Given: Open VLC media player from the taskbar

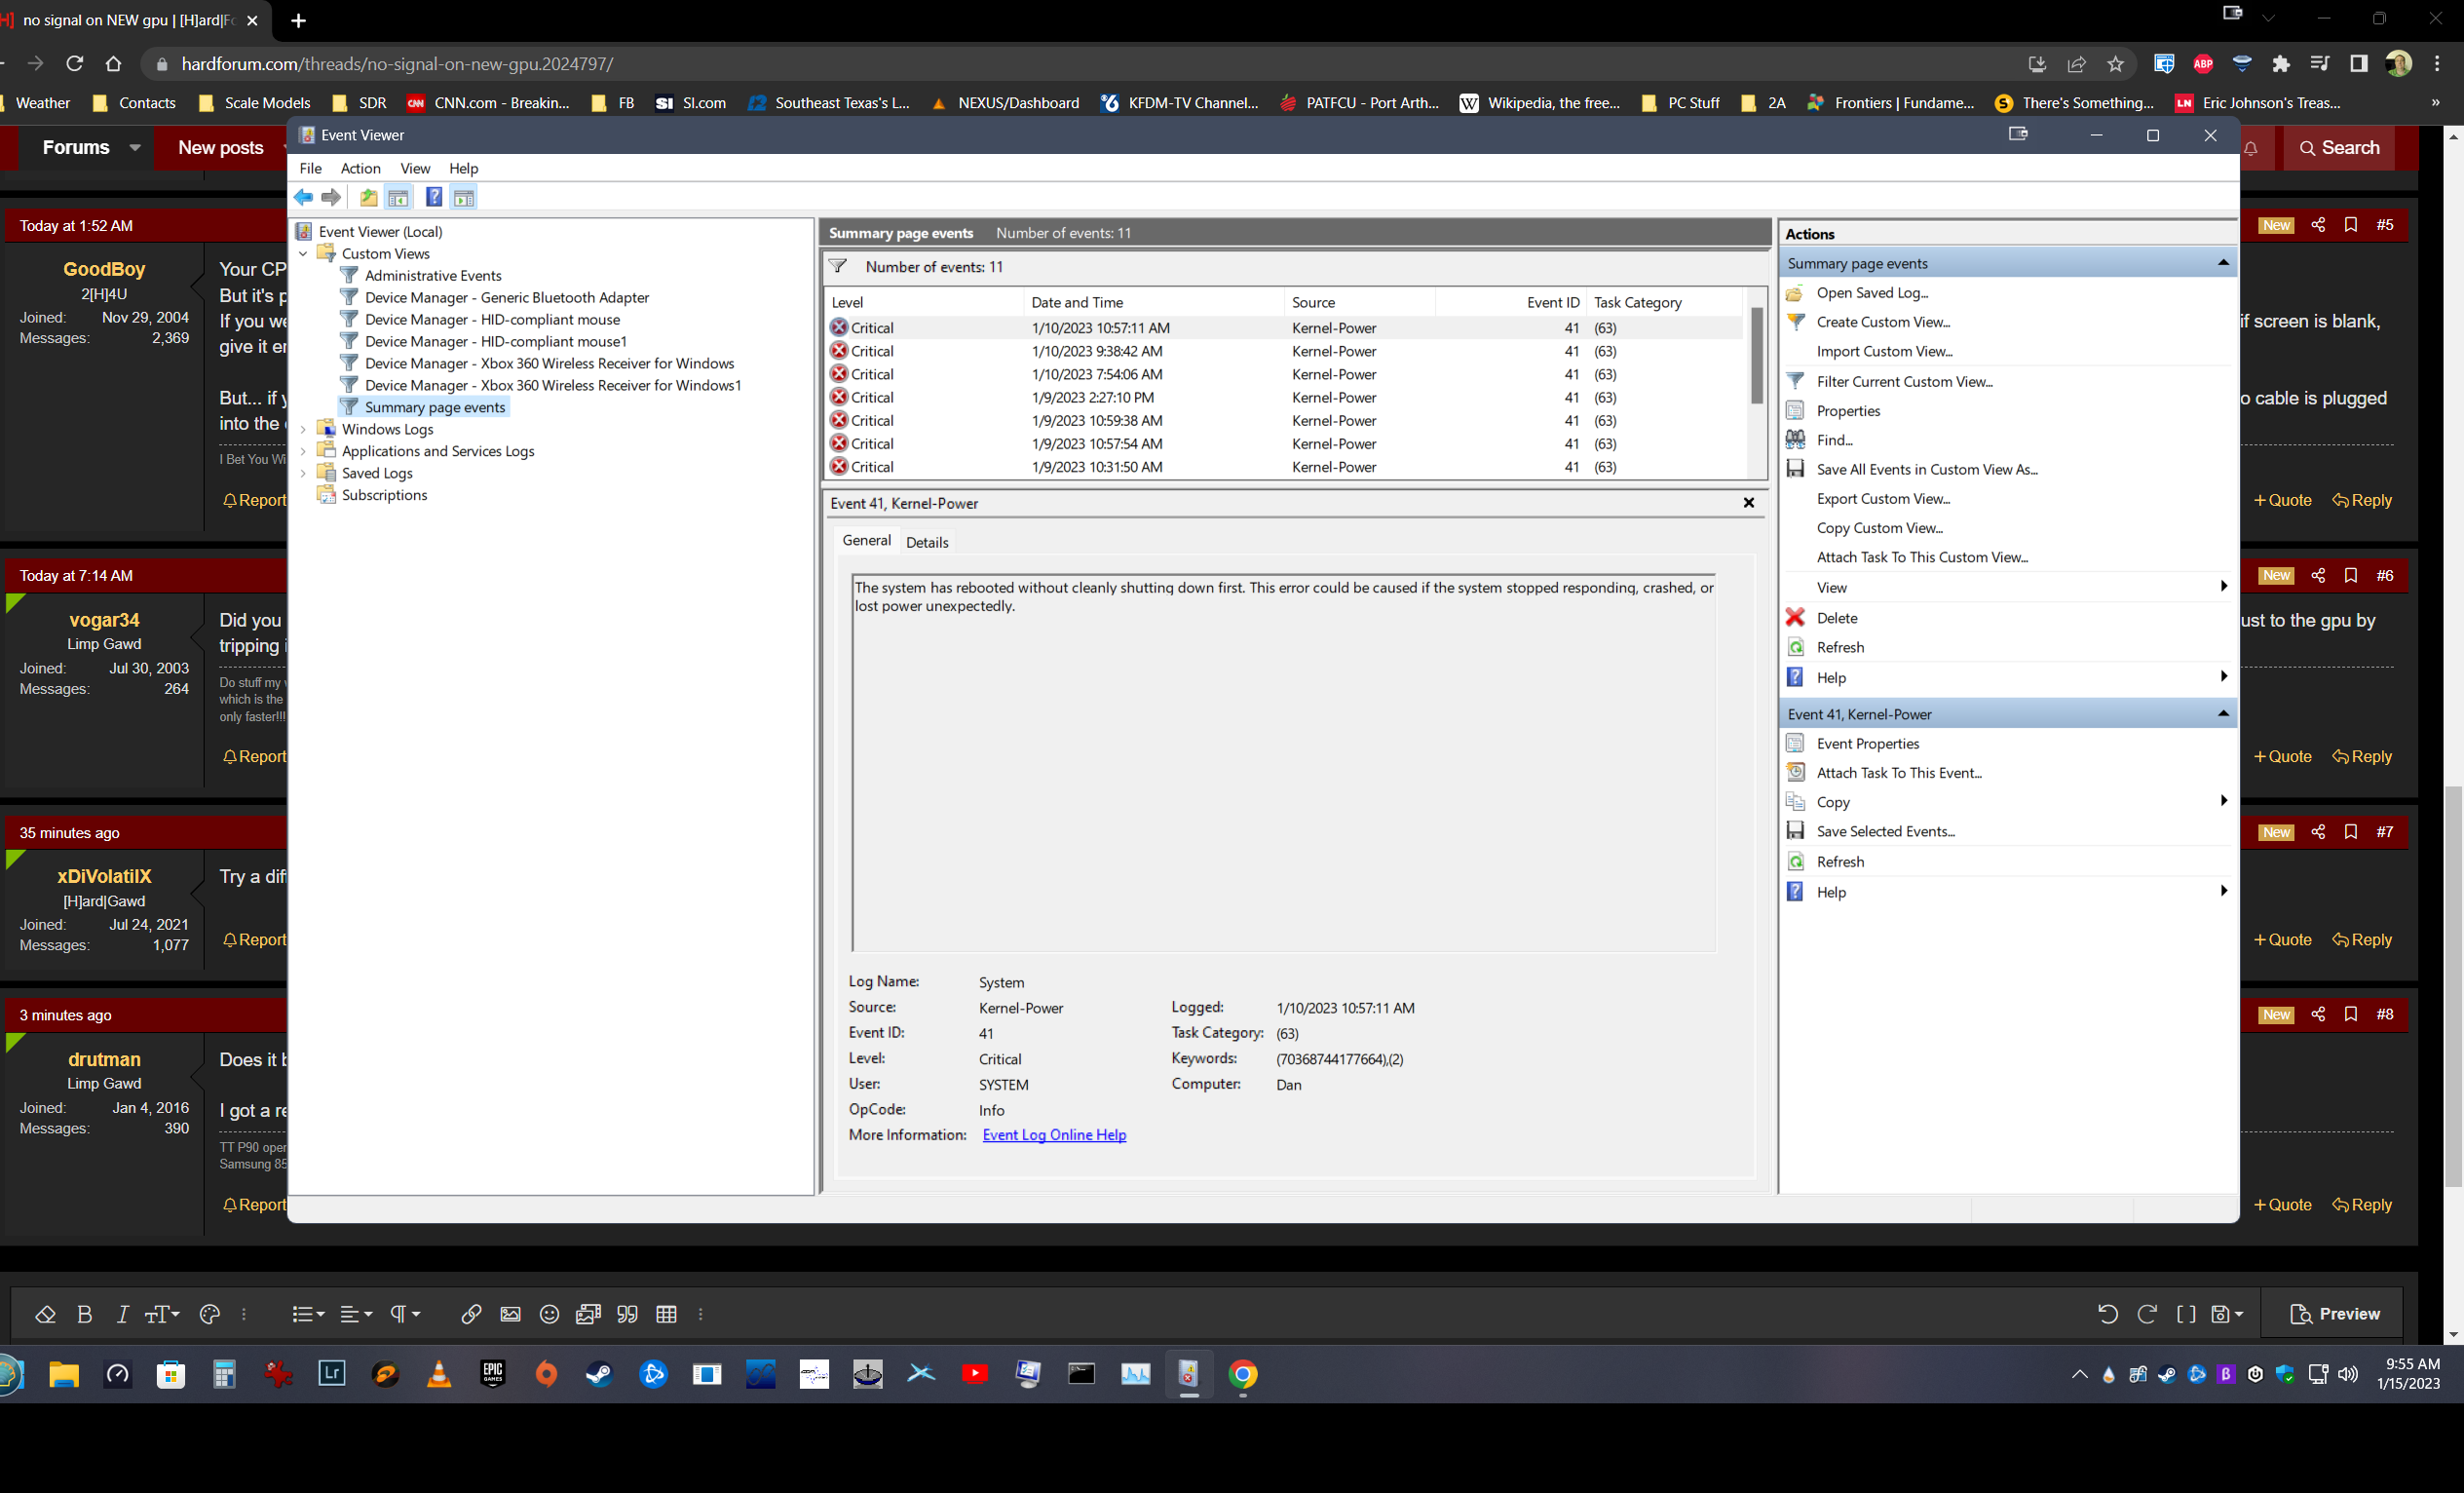Looking at the screenshot, I should [439, 1375].
